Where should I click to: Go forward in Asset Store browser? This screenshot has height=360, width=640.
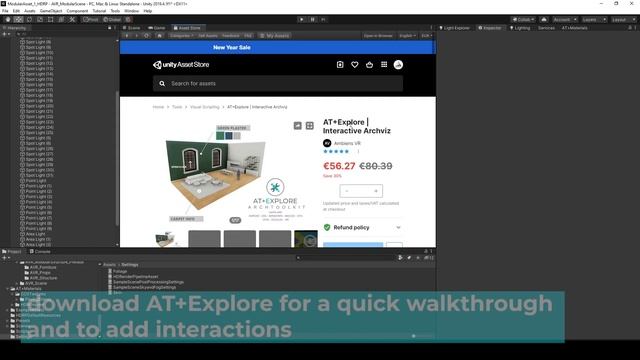click(x=137, y=36)
